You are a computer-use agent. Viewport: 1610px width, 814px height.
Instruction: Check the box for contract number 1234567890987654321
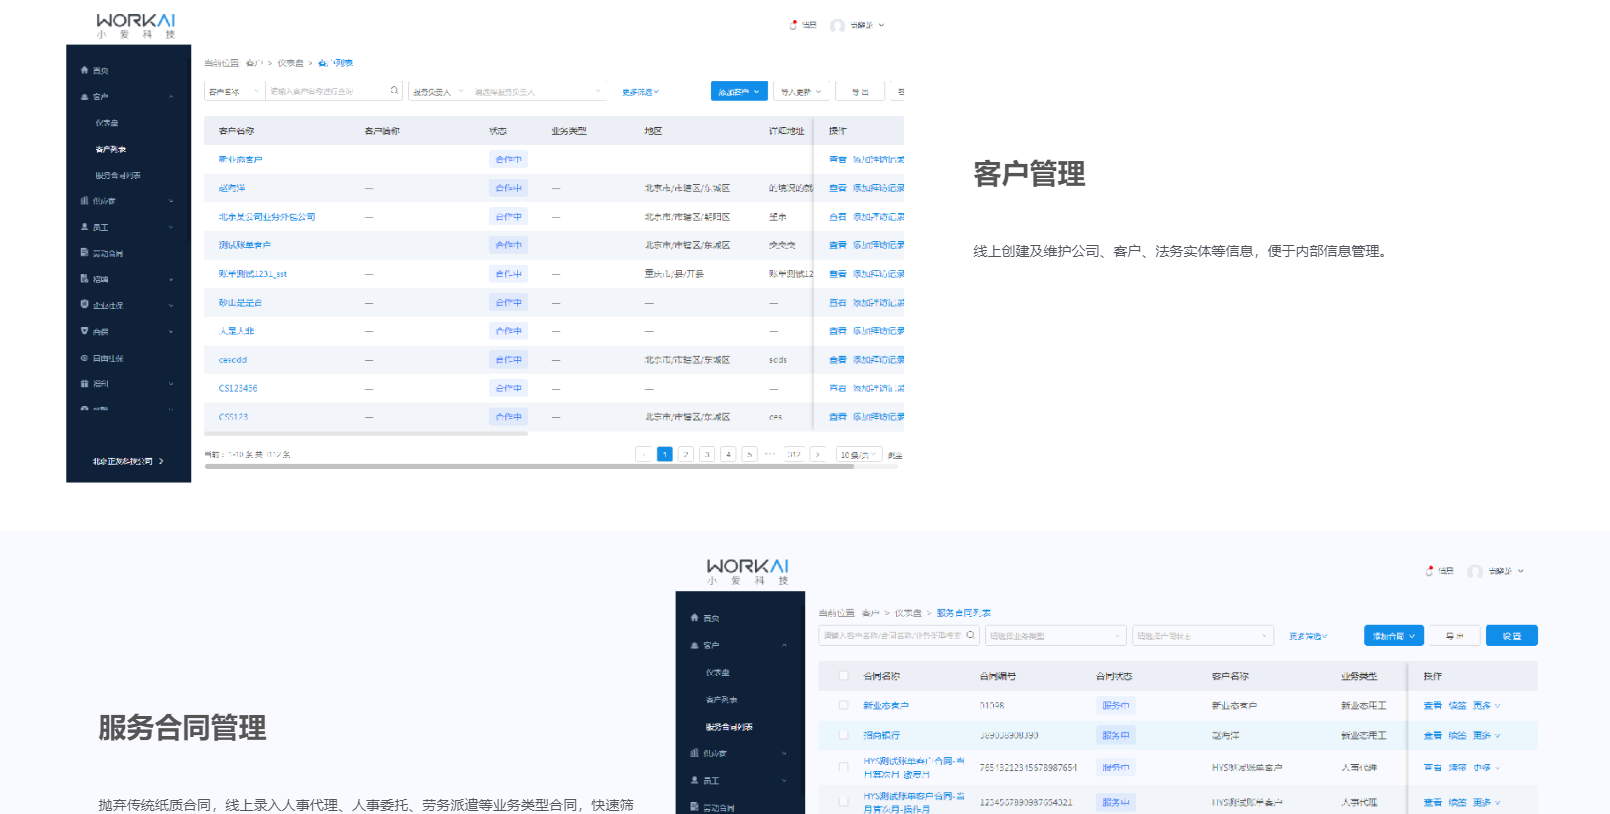point(843,801)
